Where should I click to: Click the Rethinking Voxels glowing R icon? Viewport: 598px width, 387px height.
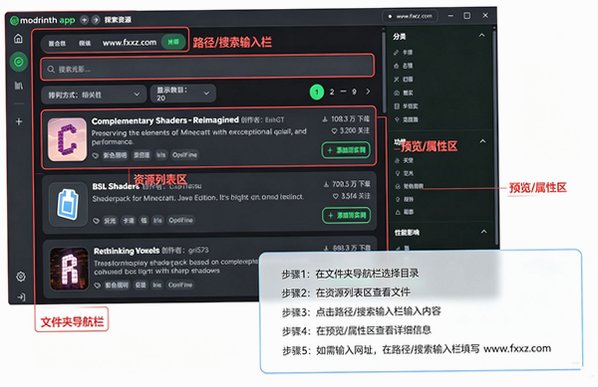(x=69, y=269)
